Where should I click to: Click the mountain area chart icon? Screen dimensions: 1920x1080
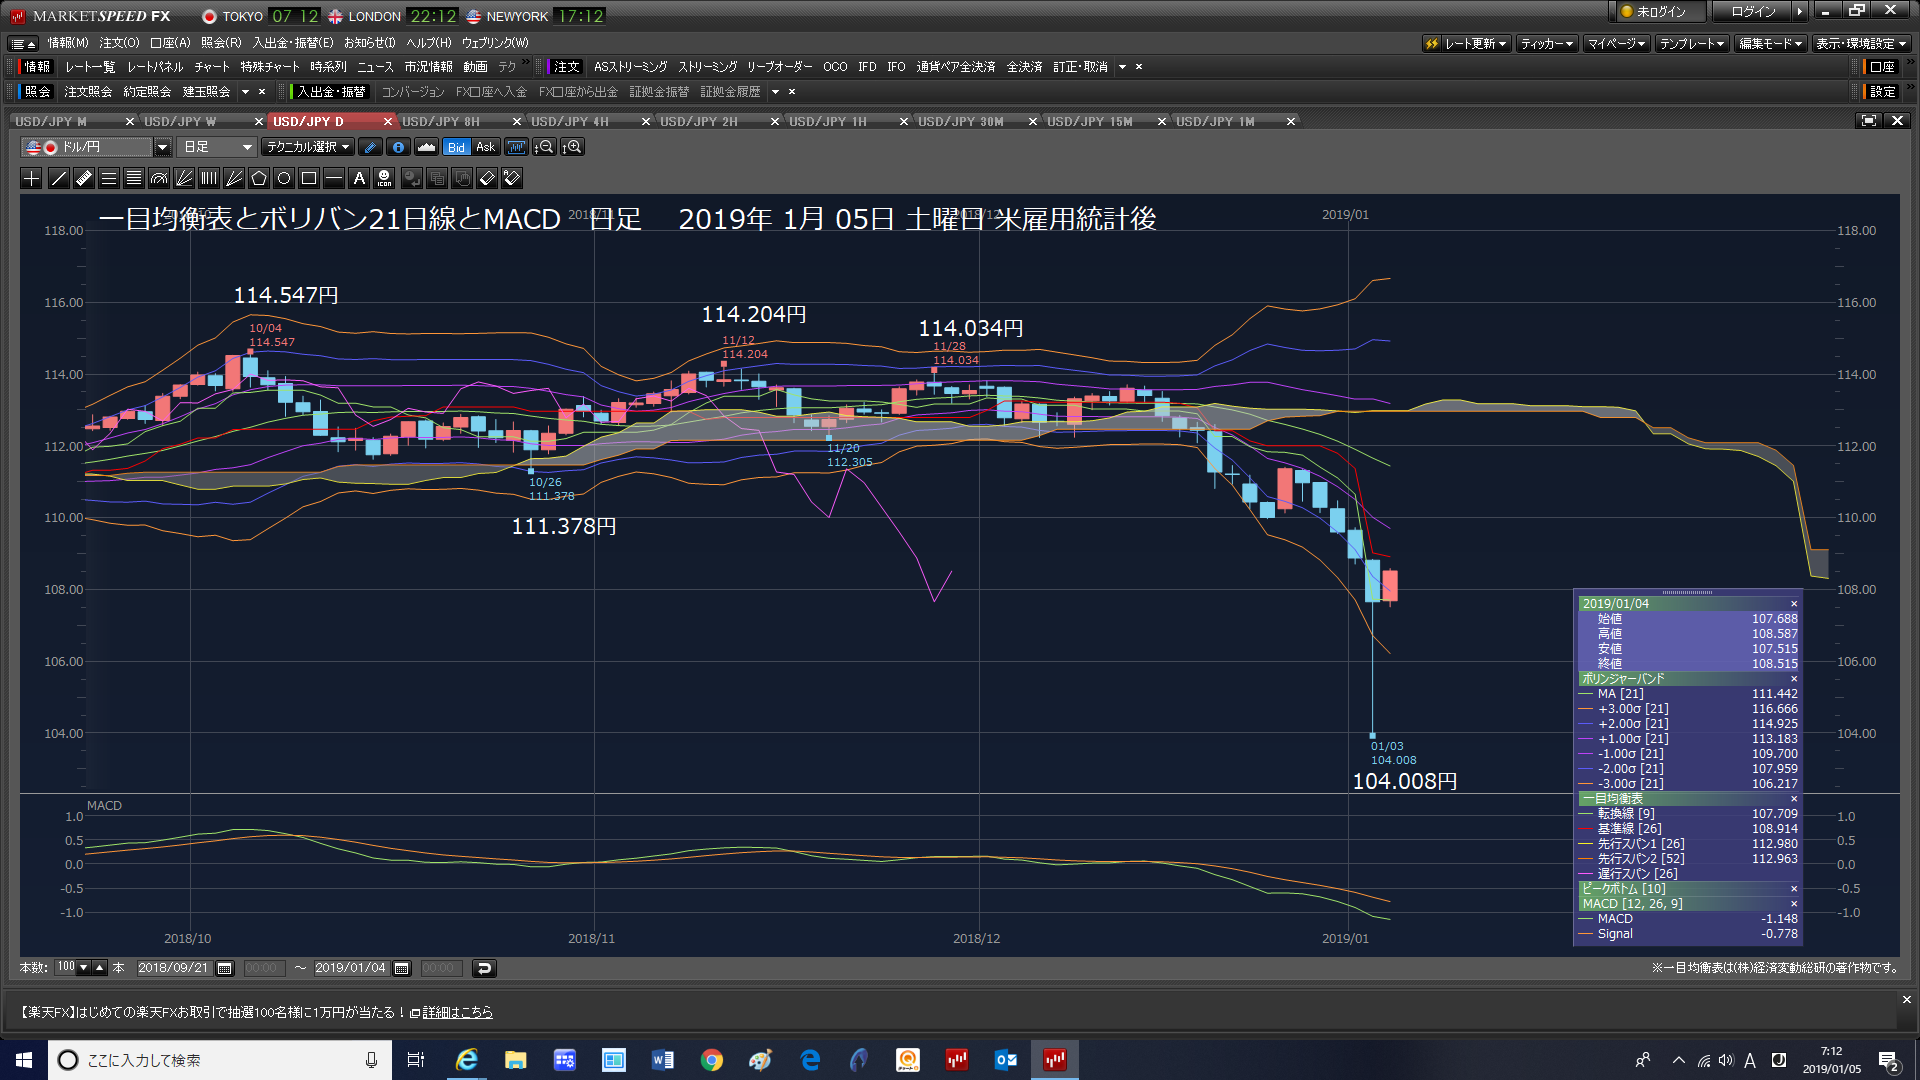(x=426, y=147)
